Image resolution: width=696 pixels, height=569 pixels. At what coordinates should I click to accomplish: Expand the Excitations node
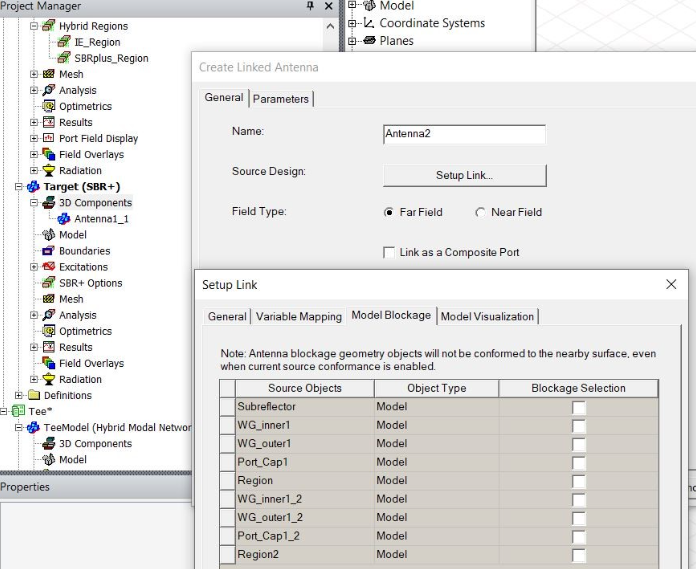click(x=34, y=267)
